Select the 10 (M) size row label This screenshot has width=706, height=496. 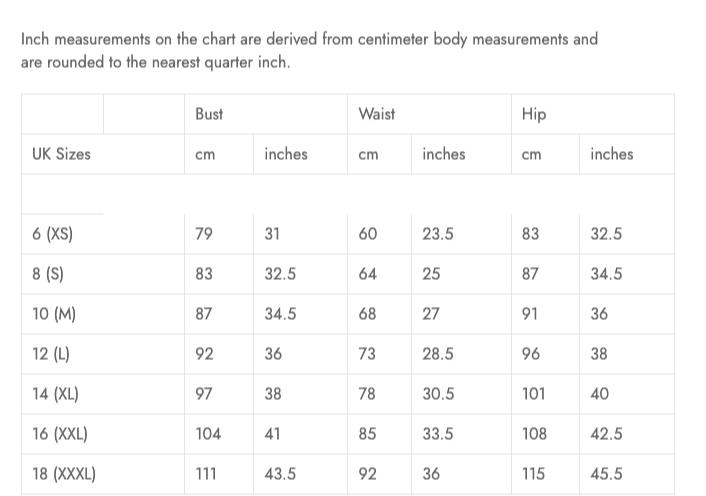pos(54,314)
